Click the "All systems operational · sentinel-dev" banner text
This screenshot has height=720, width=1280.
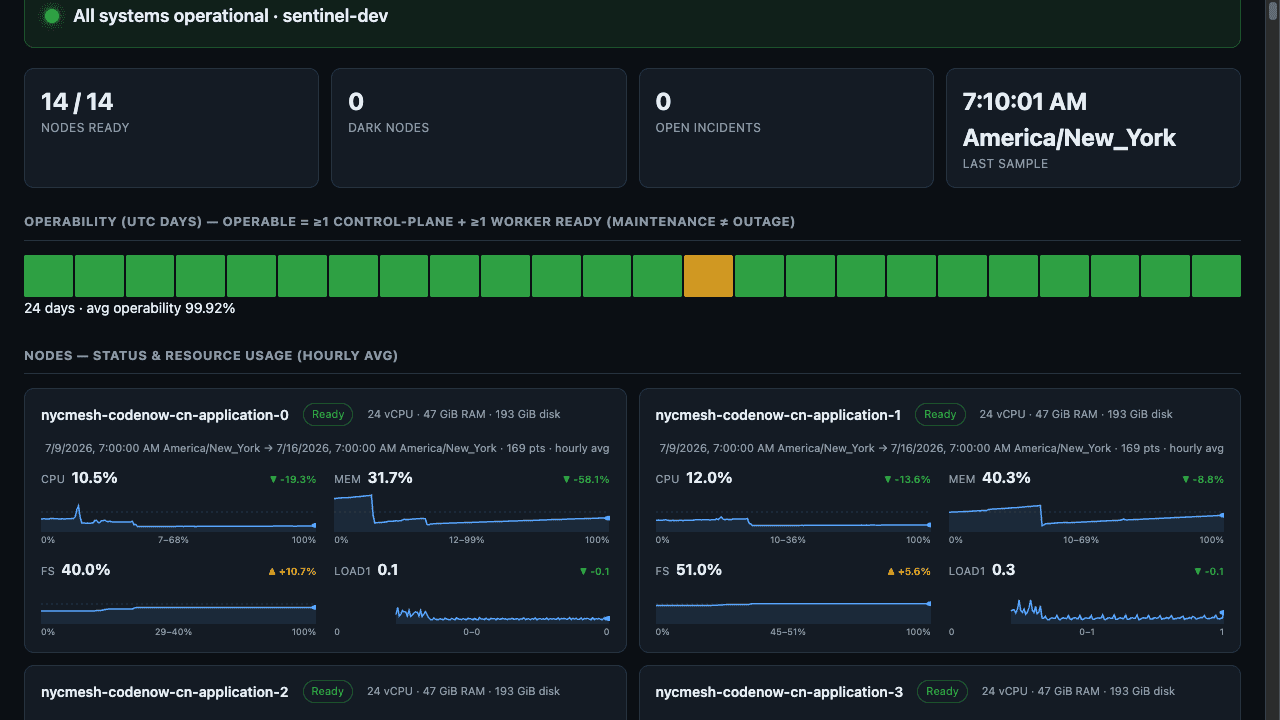click(x=231, y=16)
